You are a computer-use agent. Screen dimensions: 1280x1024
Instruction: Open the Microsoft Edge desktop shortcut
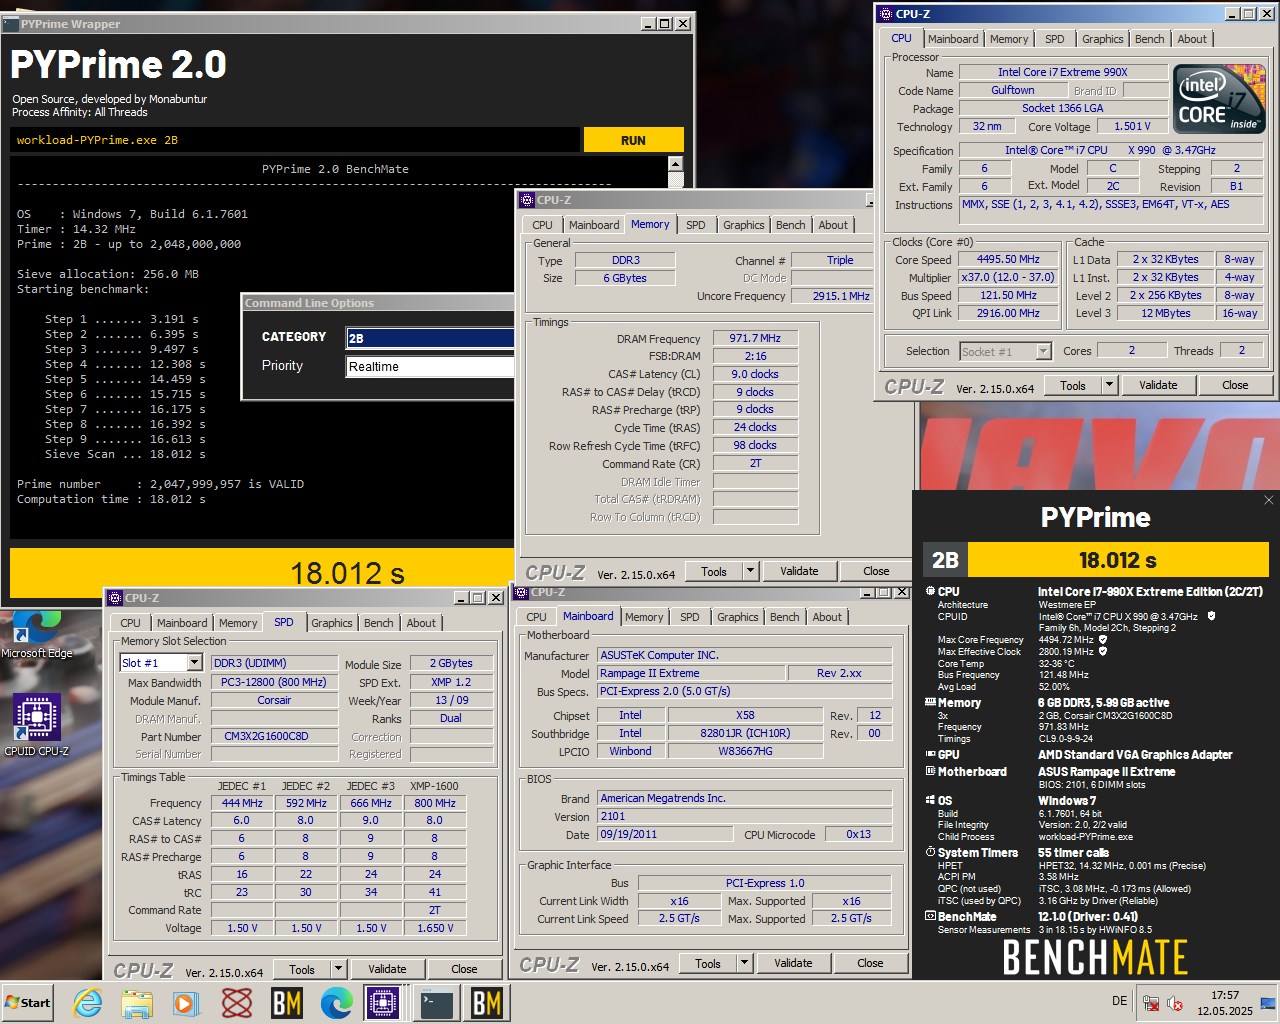37,636
